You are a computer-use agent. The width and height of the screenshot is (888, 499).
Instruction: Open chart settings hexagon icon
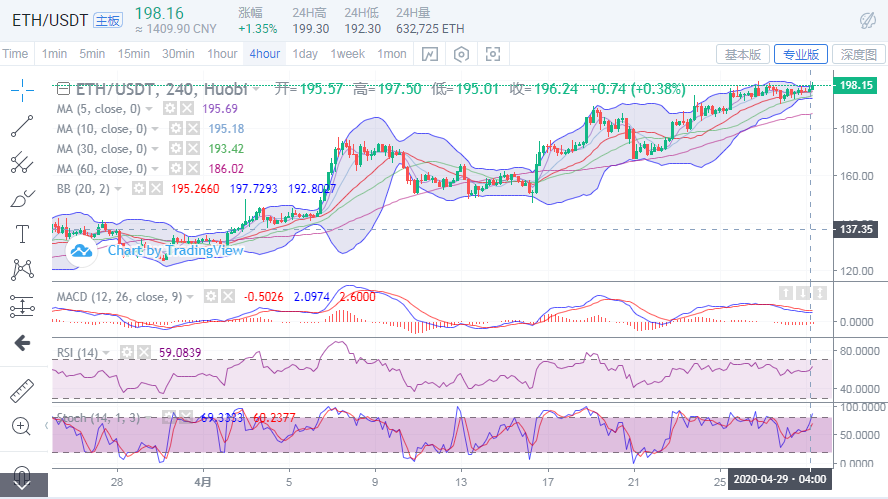[x=462, y=54]
